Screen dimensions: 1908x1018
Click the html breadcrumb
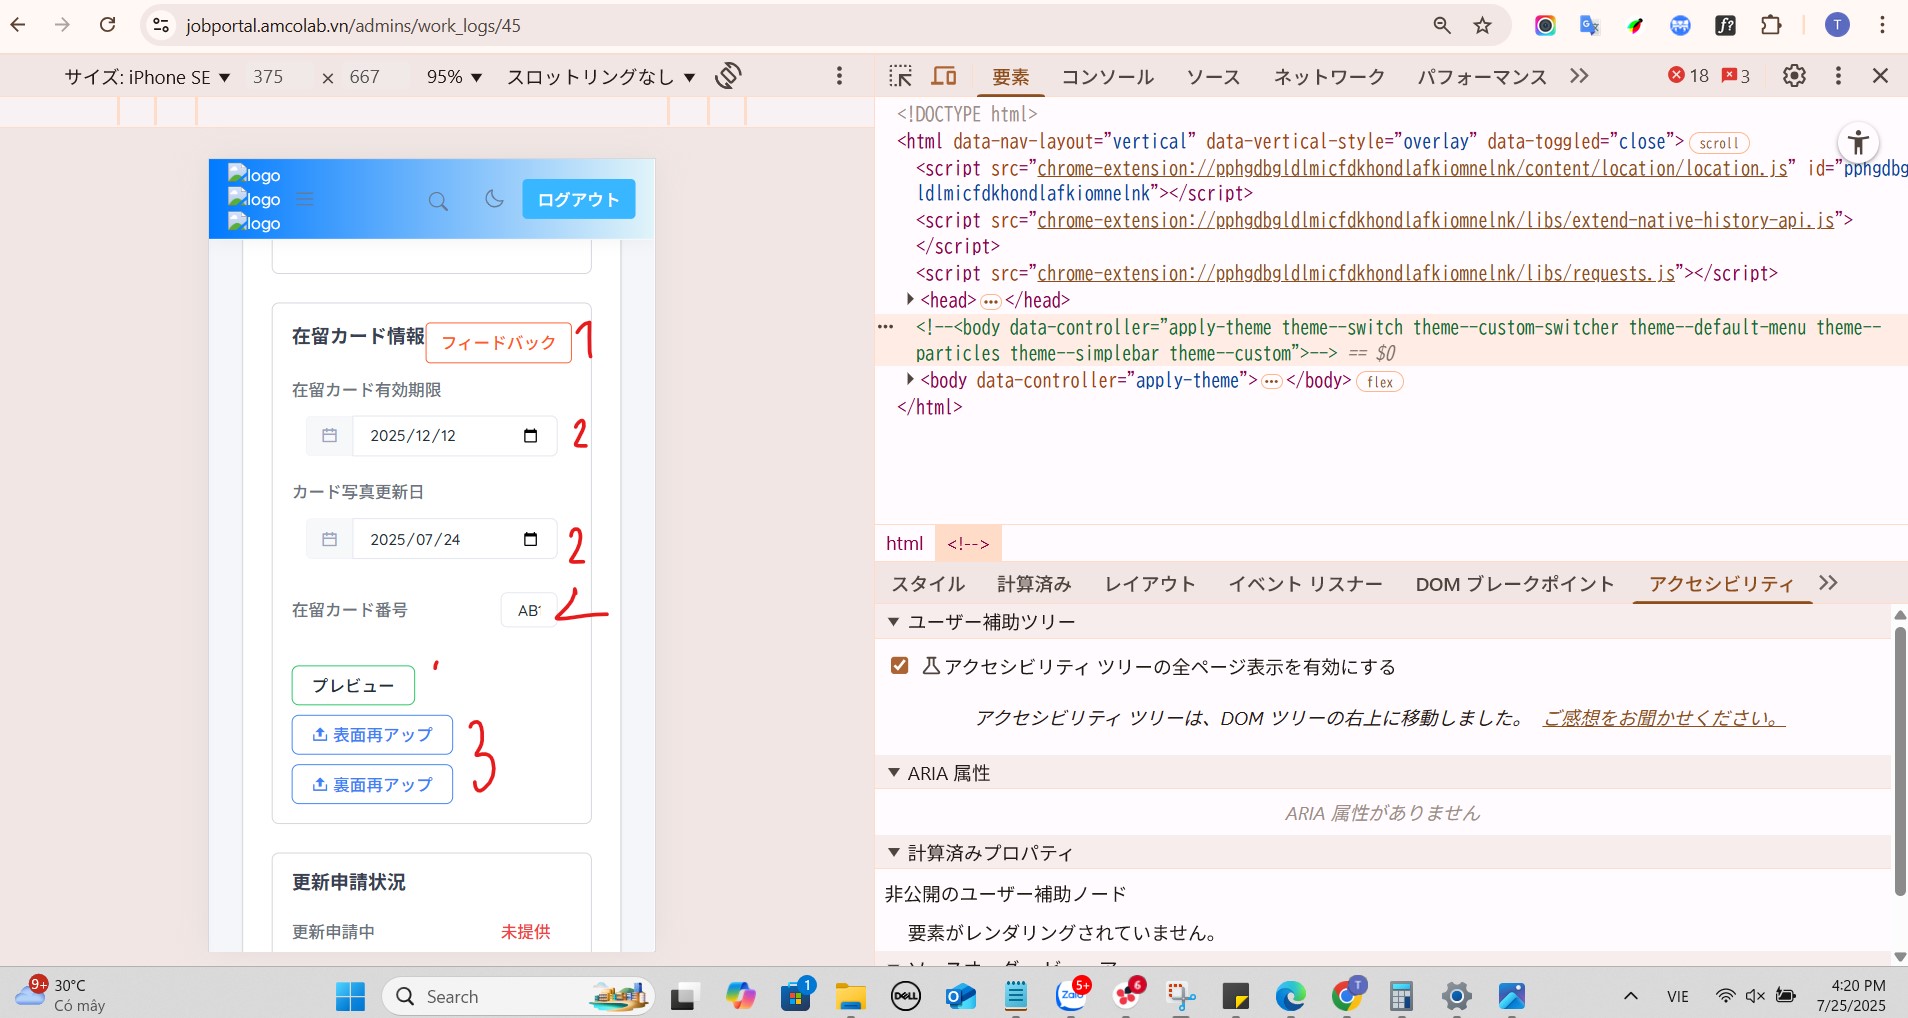point(904,544)
